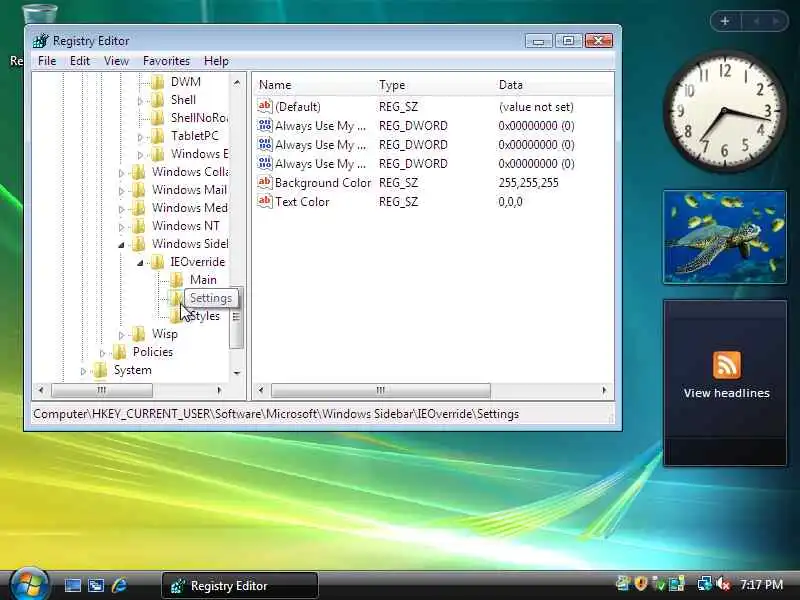The width and height of the screenshot is (800, 600).
Task: Select the Windows Media key
Action: pyautogui.click(x=189, y=208)
